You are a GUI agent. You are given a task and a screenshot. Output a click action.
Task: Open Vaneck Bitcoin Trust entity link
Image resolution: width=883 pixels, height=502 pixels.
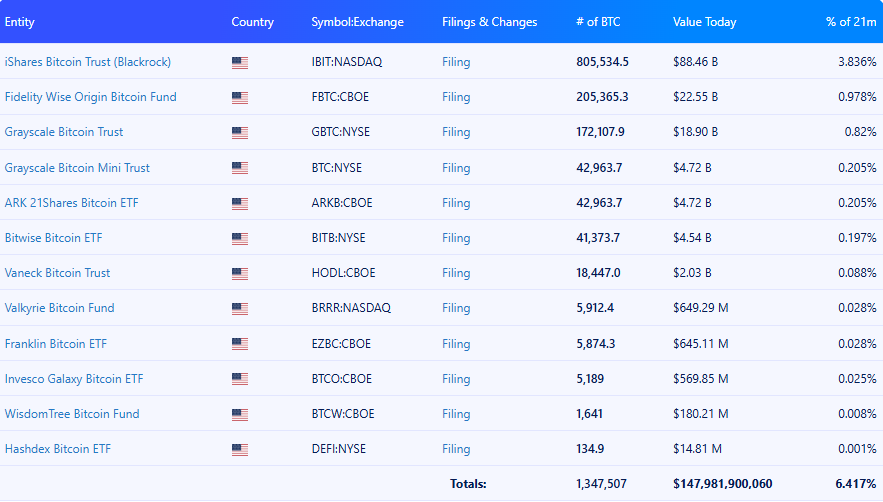coord(57,273)
